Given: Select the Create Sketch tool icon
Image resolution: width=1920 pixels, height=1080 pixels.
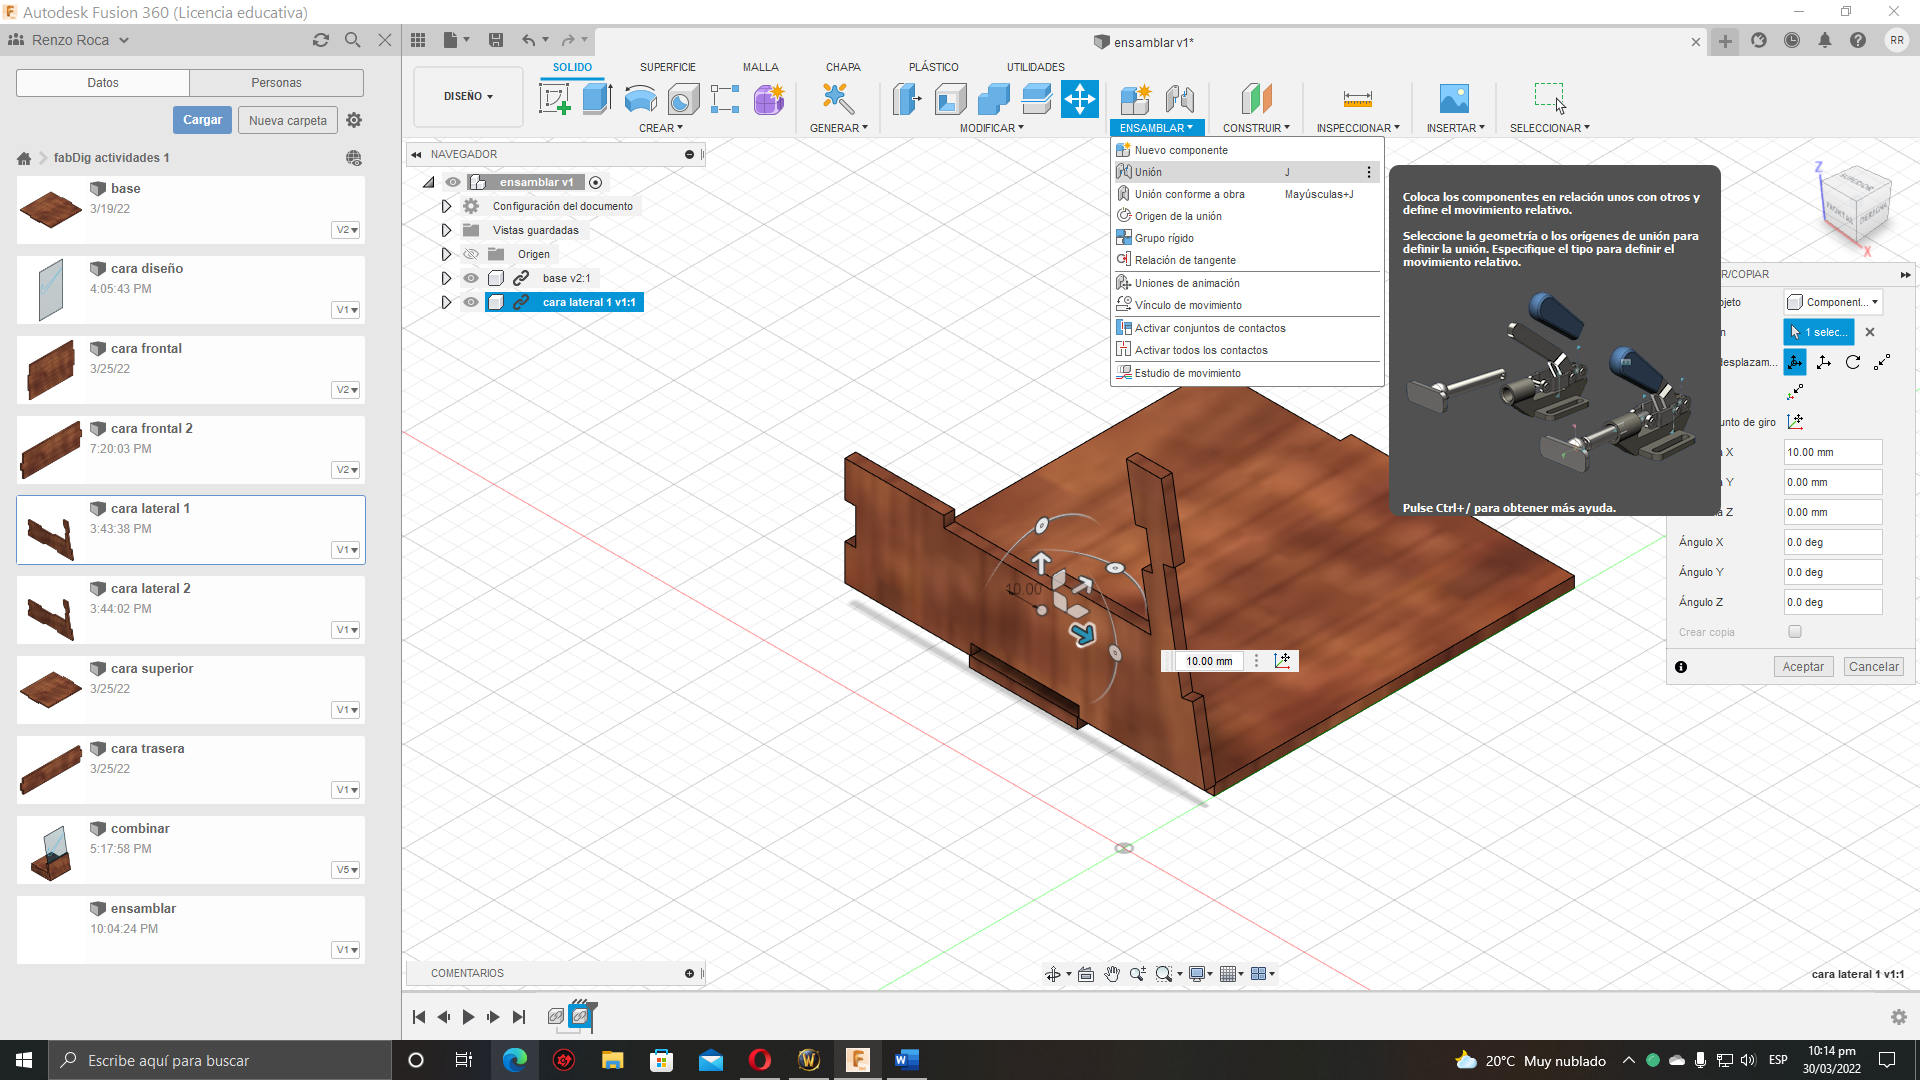Looking at the screenshot, I should point(554,99).
